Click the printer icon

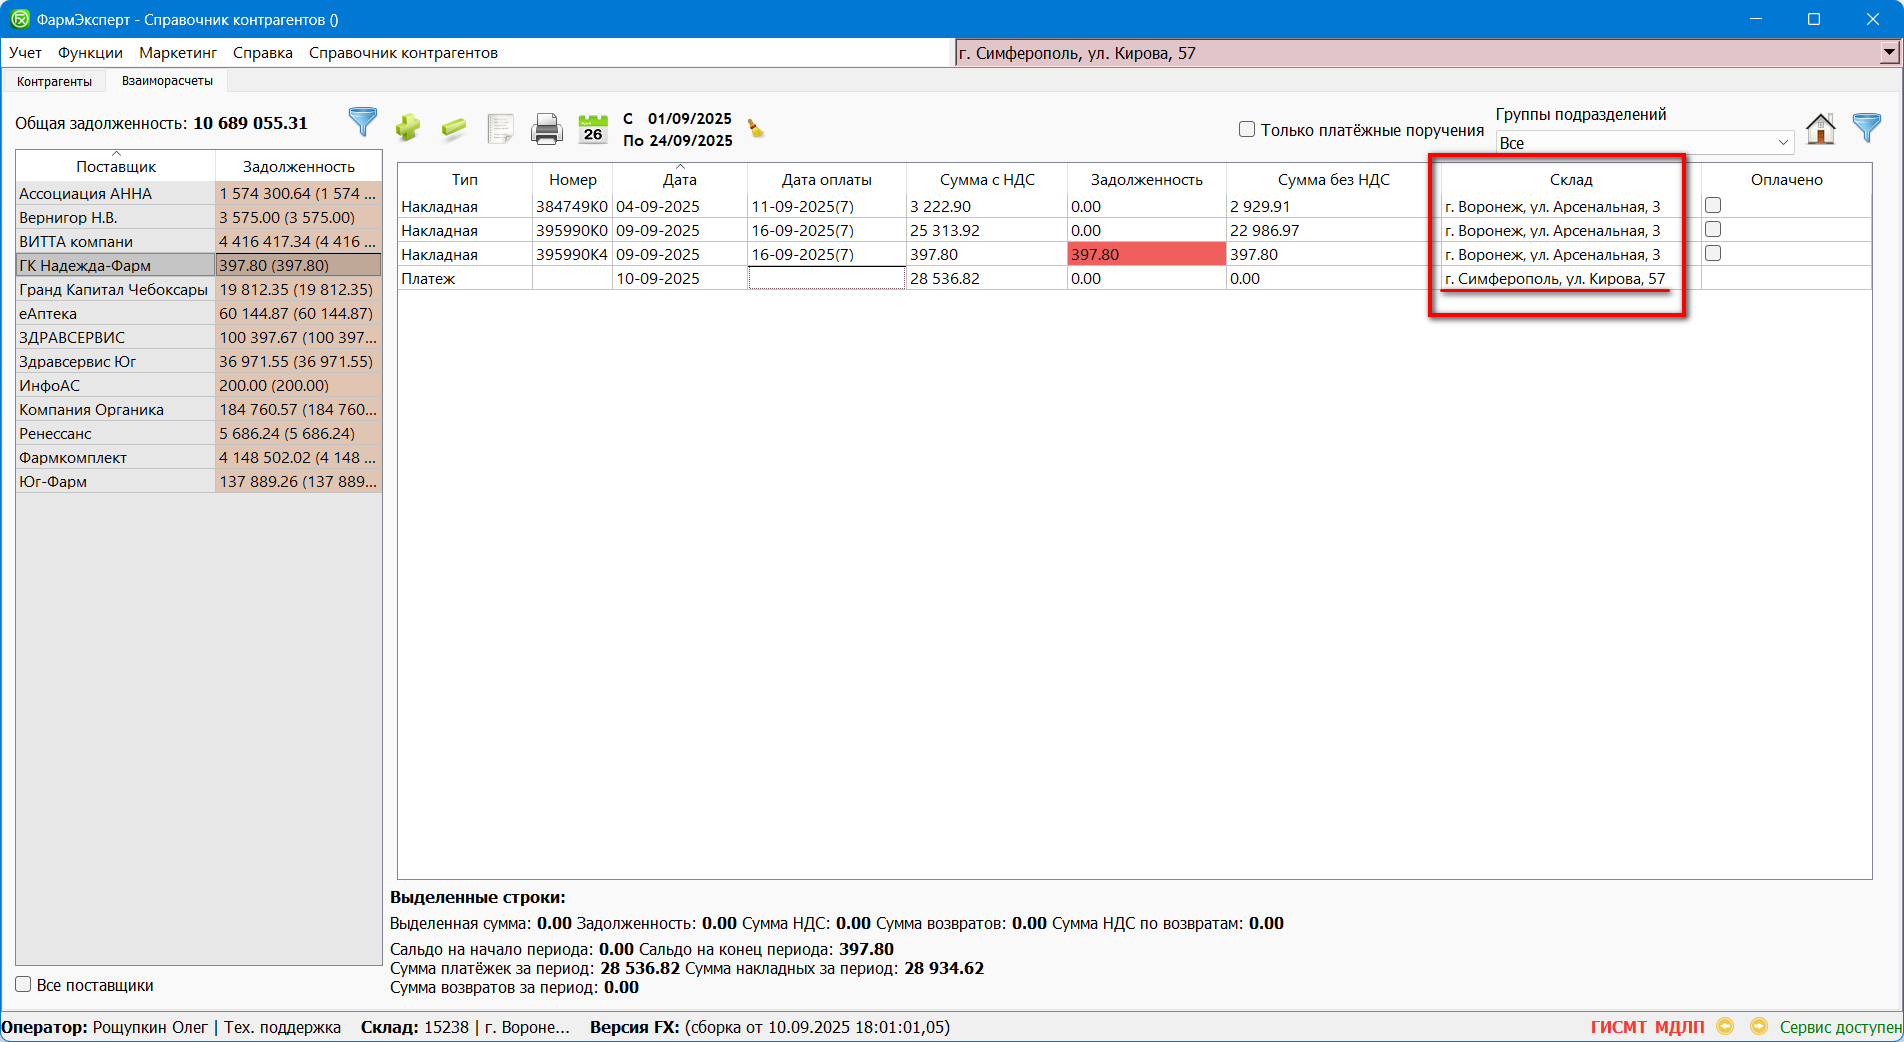[x=546, y=128]
